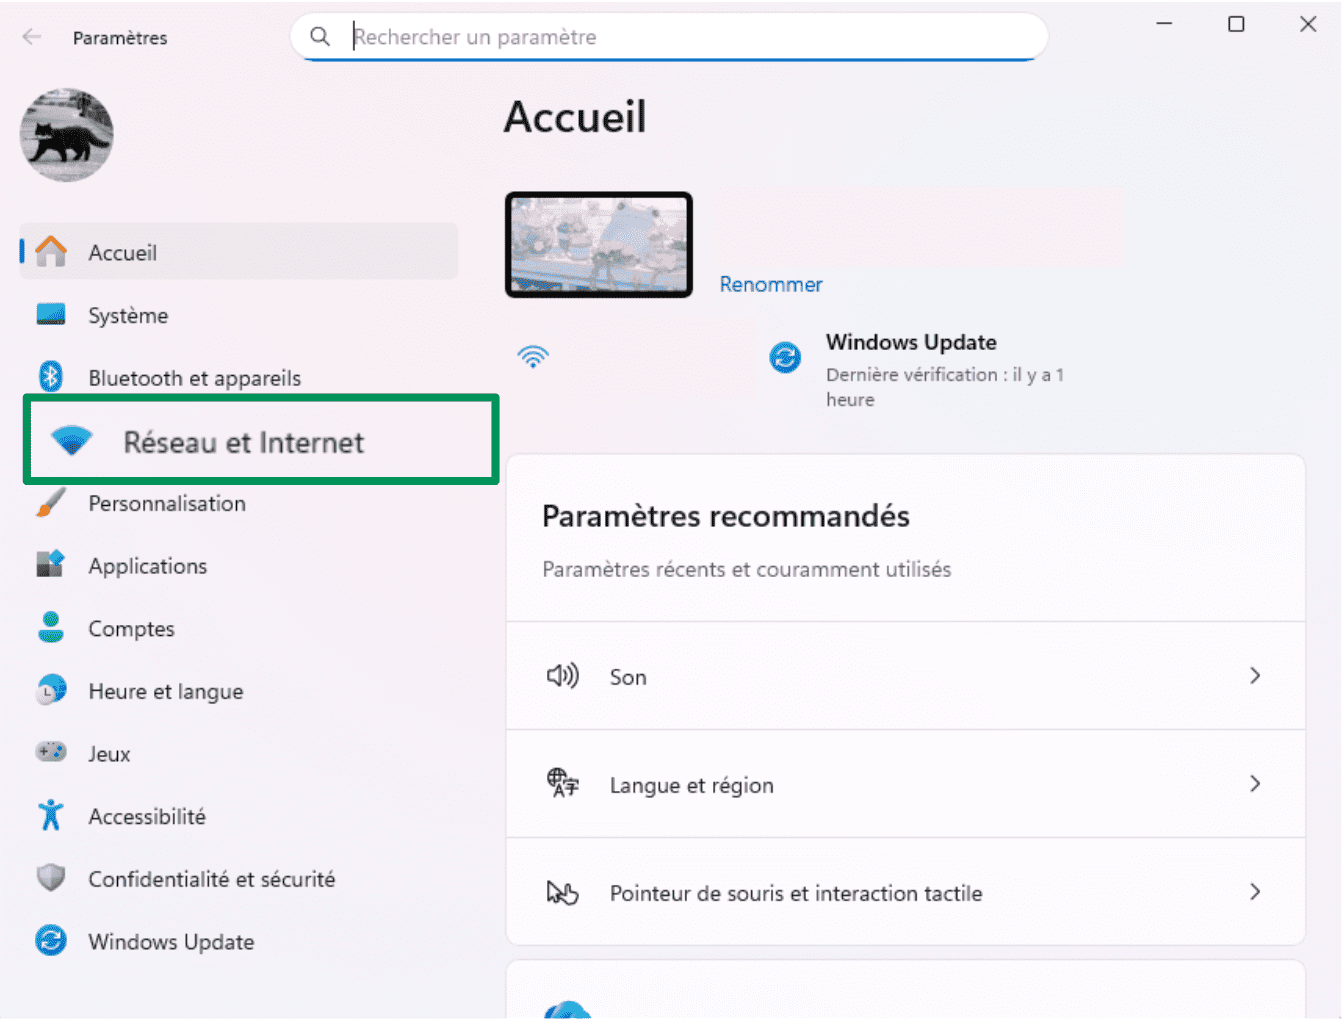Screen dimensions: 1344x1021
Task: Select the Accessibilité figure icon
Action: (51, 816)
